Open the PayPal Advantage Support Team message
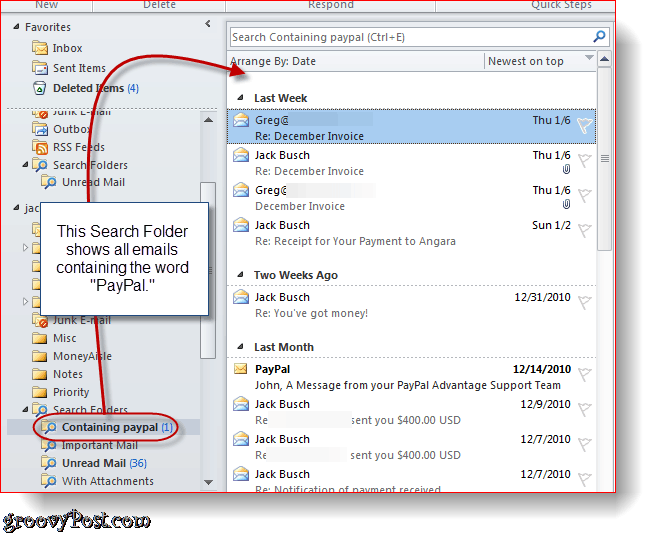 (411, 377)
